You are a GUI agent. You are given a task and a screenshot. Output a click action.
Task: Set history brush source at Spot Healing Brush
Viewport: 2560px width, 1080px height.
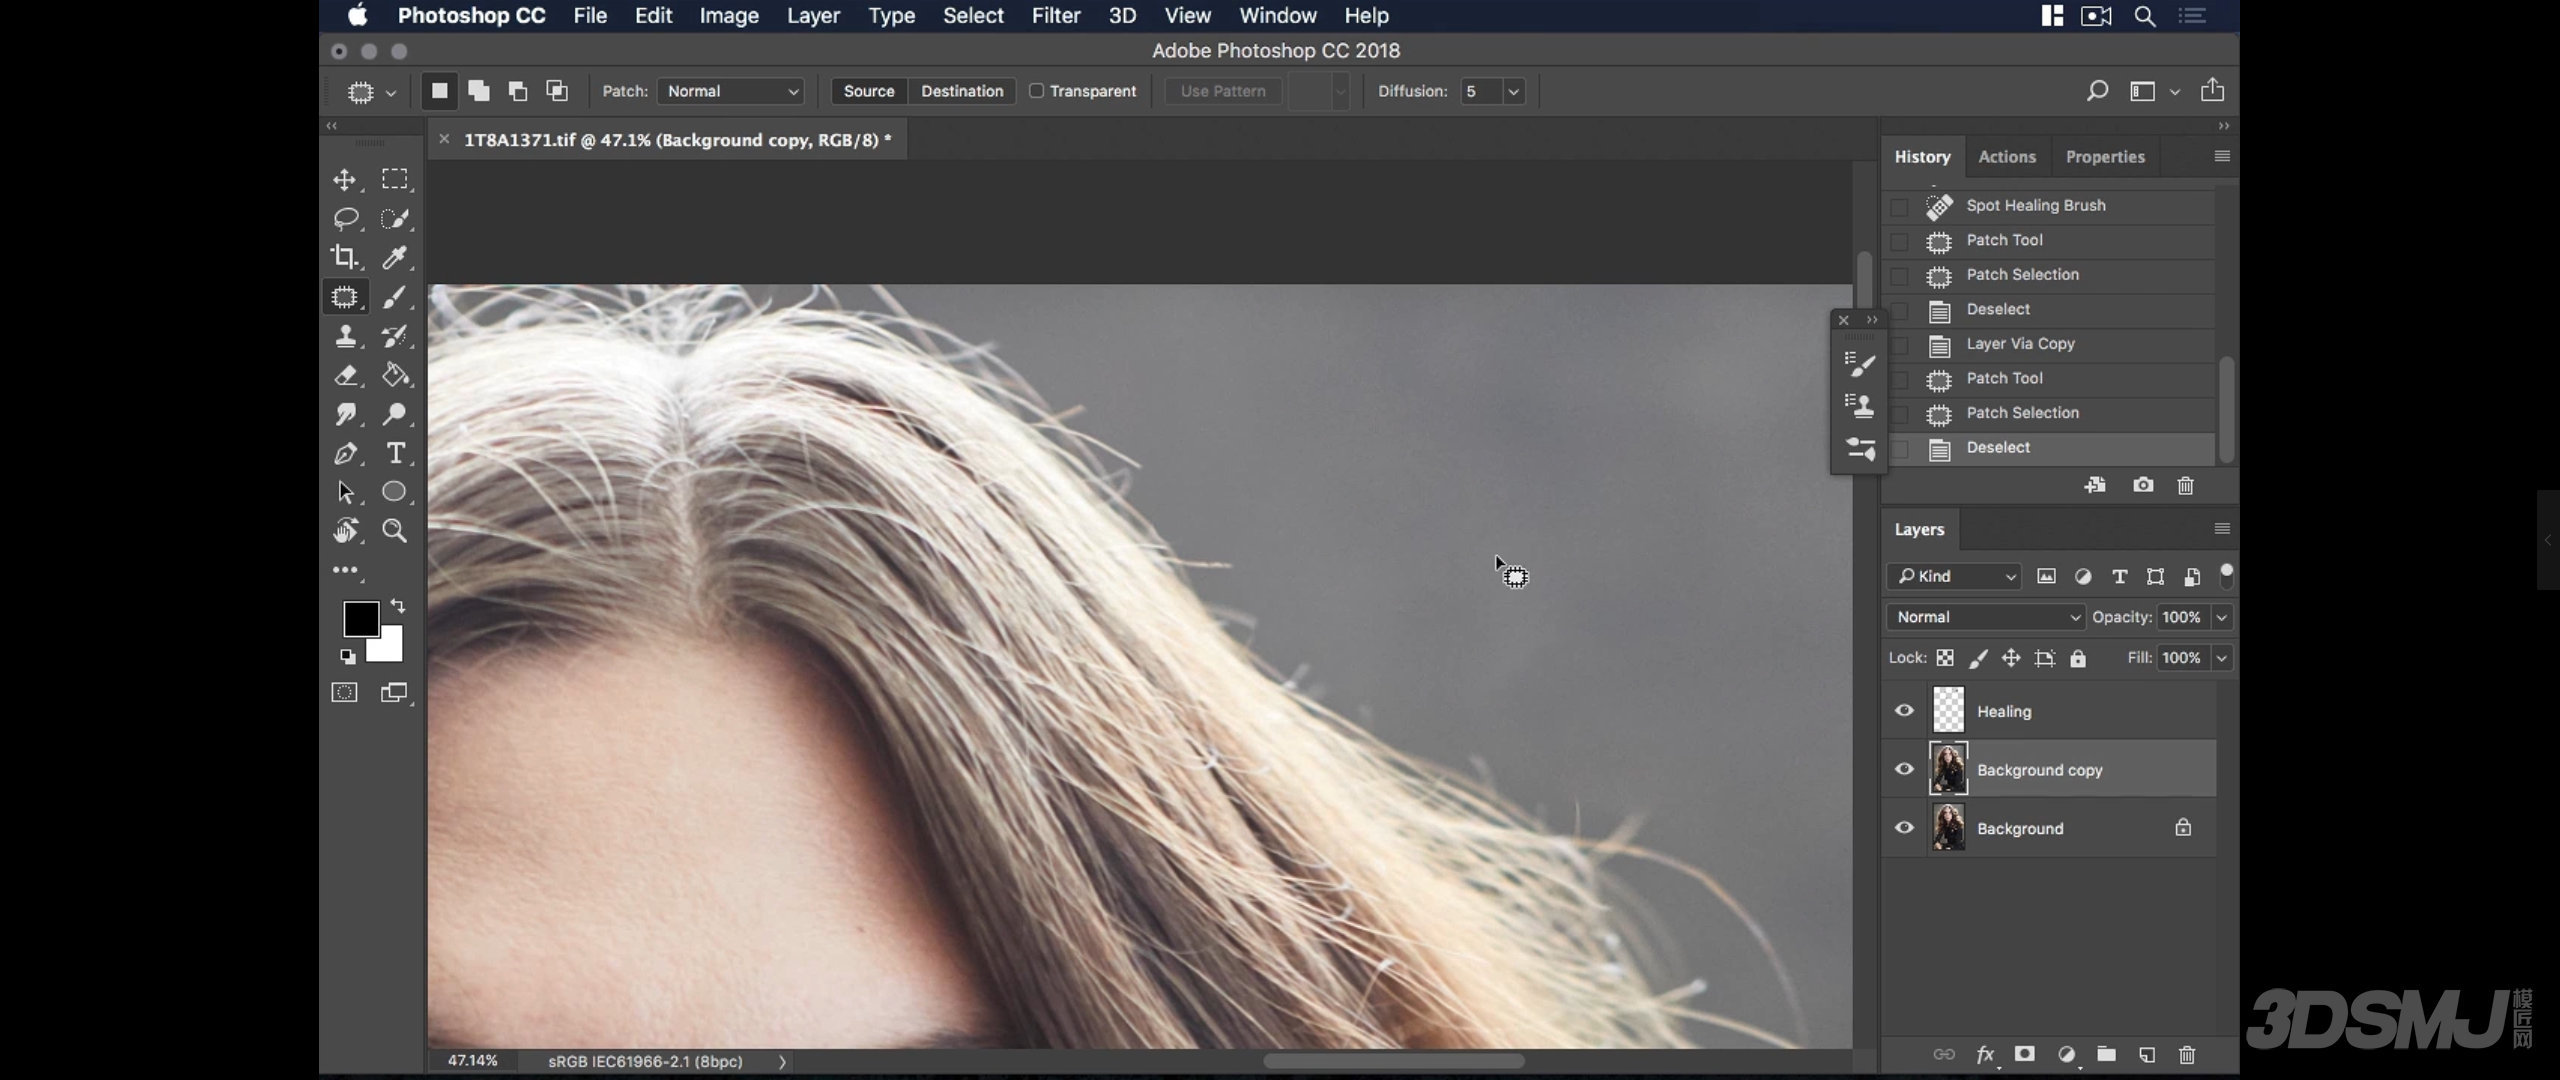1899,206
